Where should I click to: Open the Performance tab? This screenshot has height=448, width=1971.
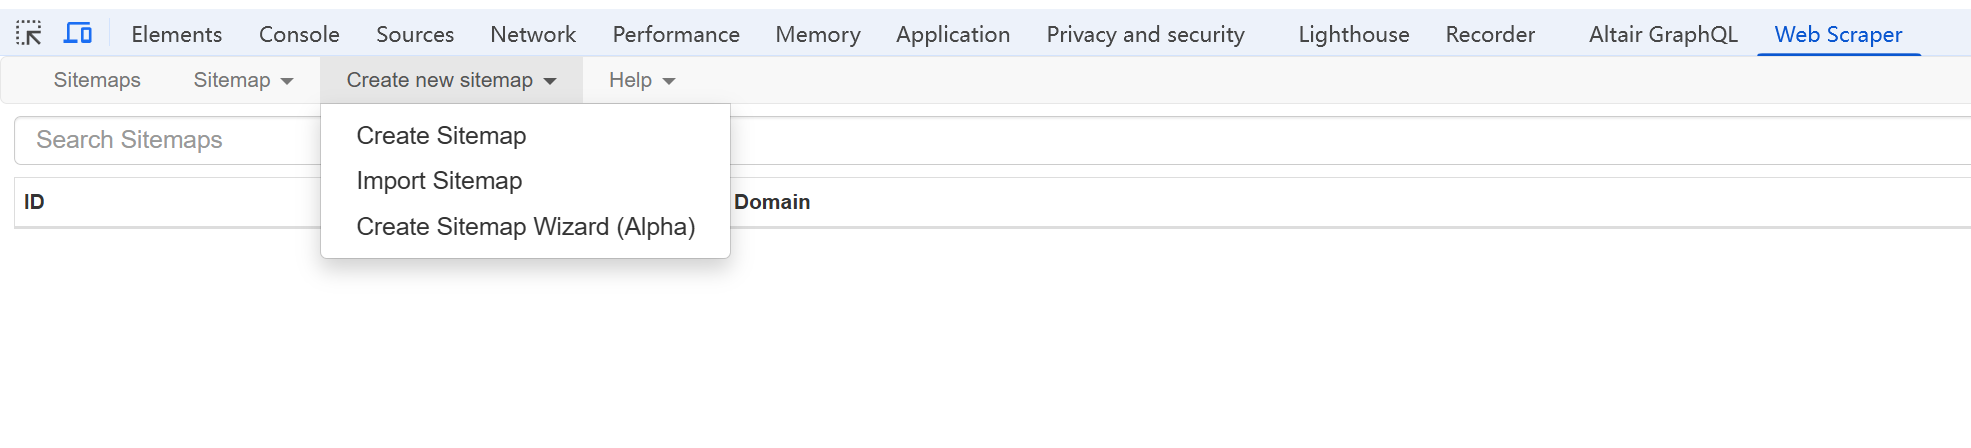click(676, 34)
